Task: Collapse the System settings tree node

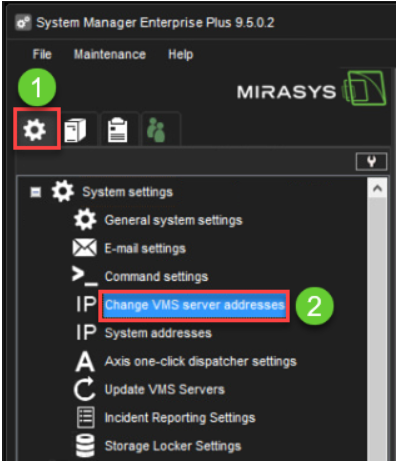Action: (x=35, y=192)
